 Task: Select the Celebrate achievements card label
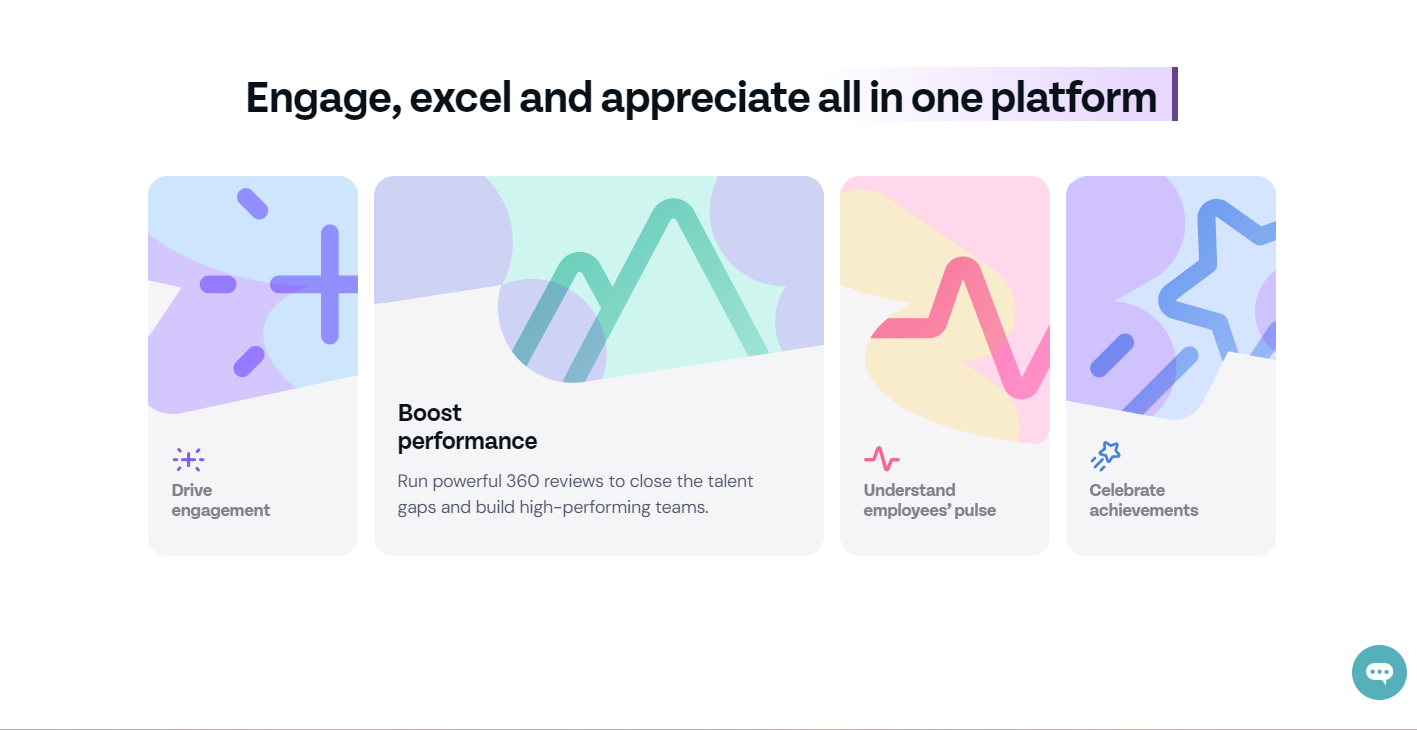1144,500
